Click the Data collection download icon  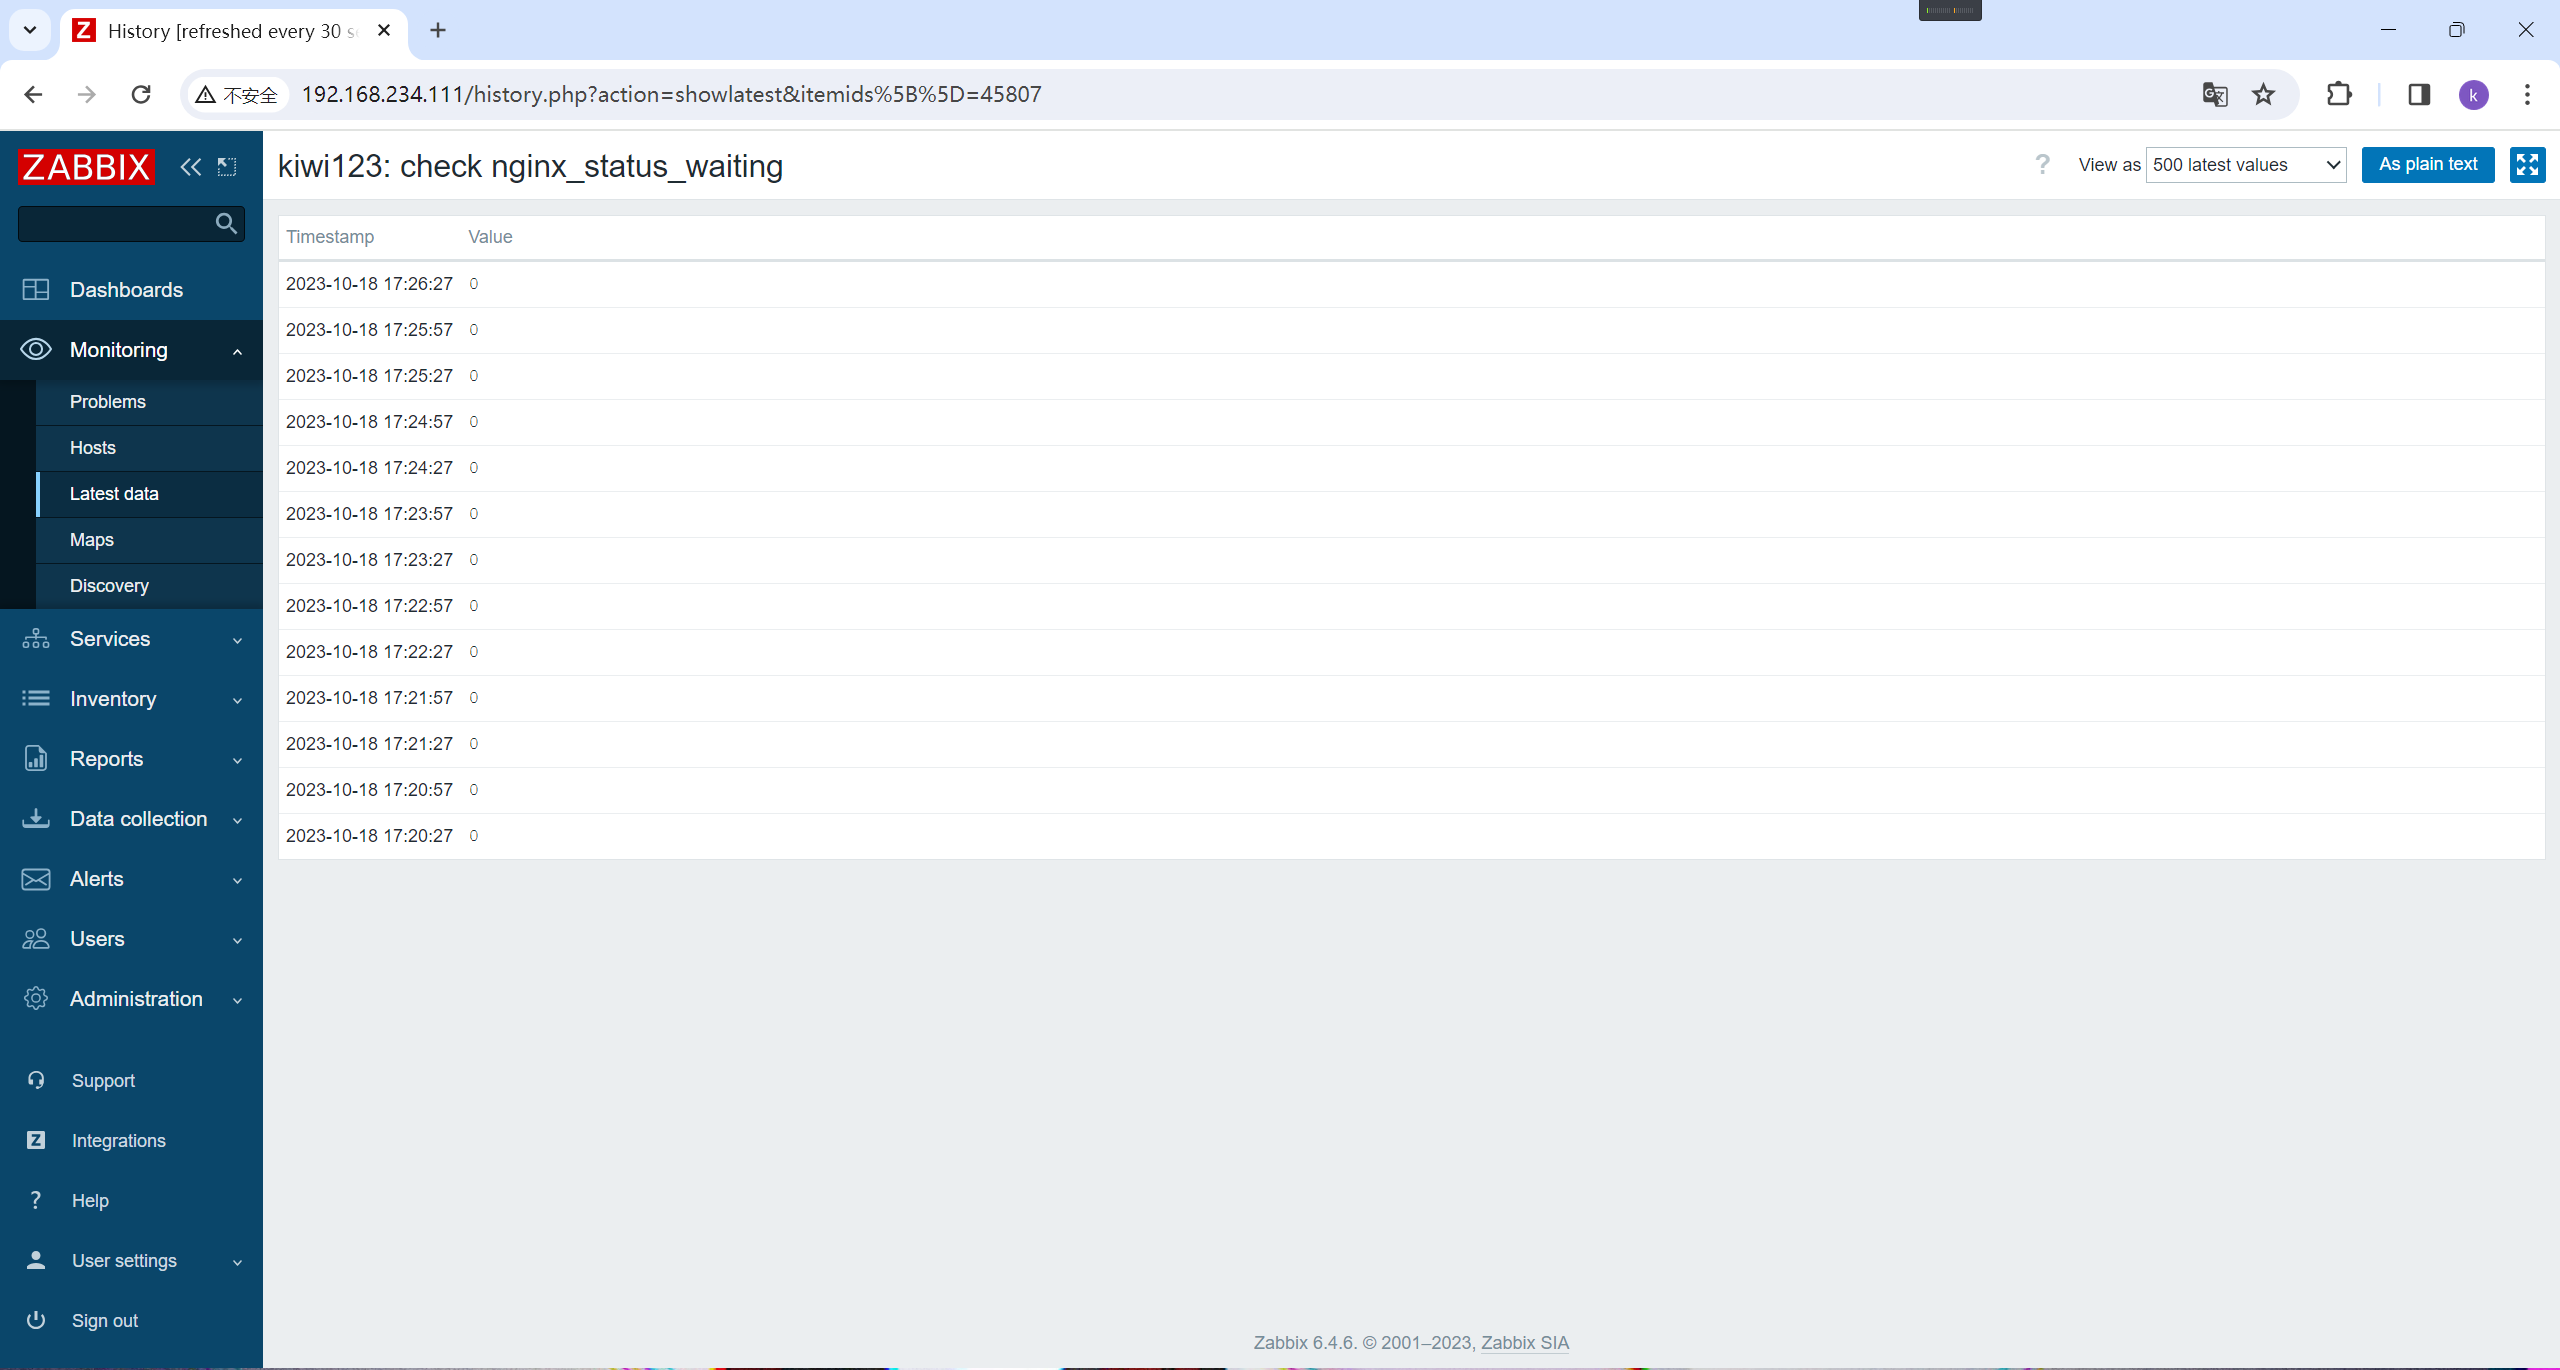(36, 819)
